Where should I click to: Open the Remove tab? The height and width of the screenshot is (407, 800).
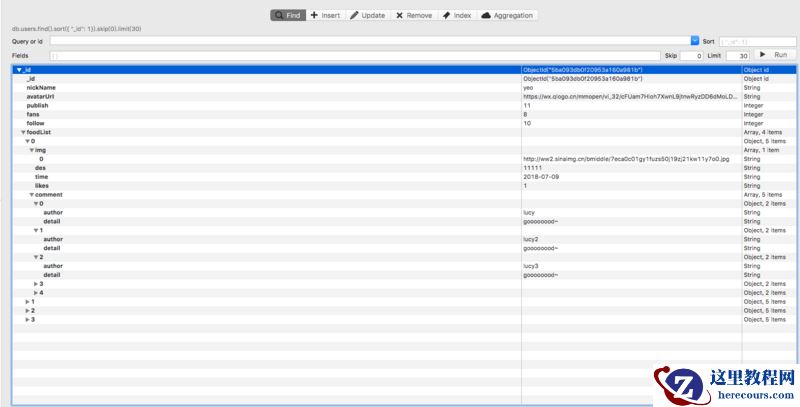pyautogui.click(x=414, y=15)
